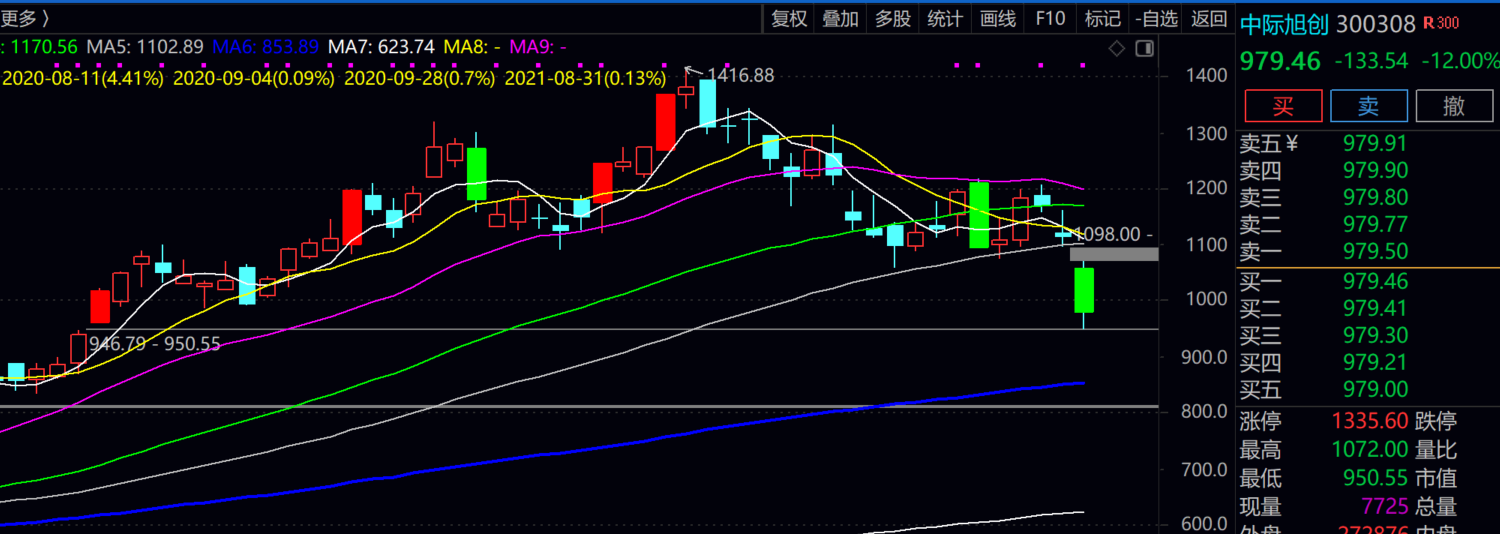Viewport: 1500px width, 534px height.
Task: Activate the 画线 drawing tool
Action: 998,19
